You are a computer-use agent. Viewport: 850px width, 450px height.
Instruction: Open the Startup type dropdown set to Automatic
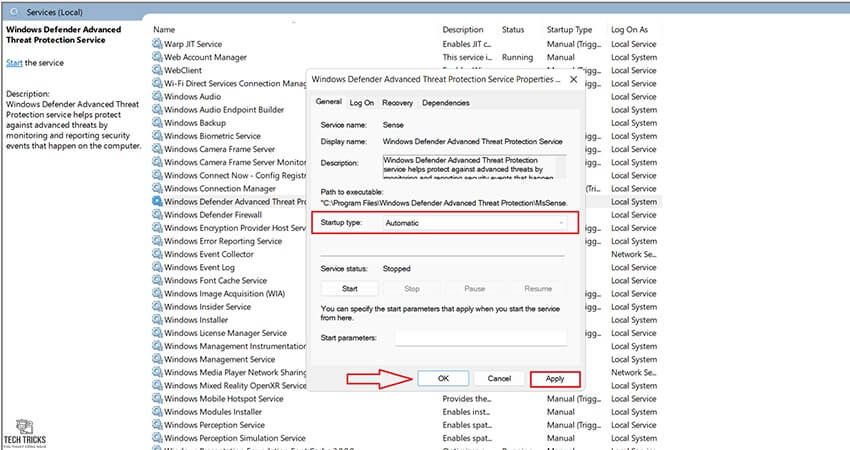click(474, 223)
